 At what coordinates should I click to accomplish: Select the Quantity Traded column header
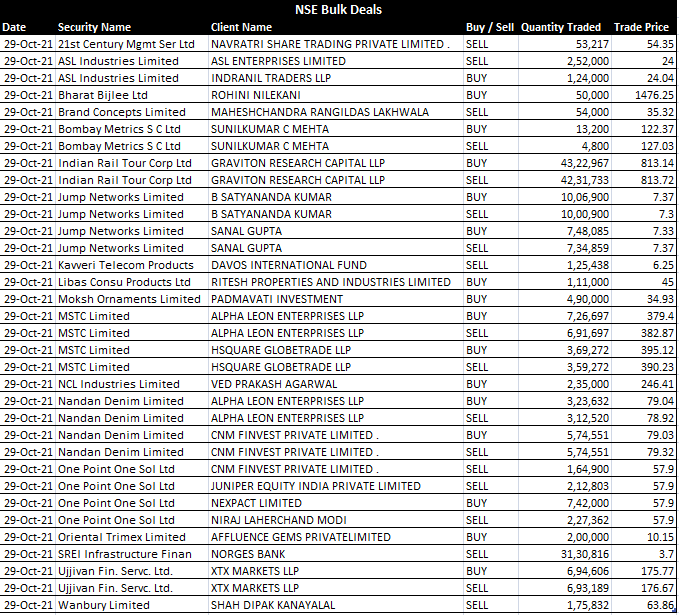(x=561, y=27)
